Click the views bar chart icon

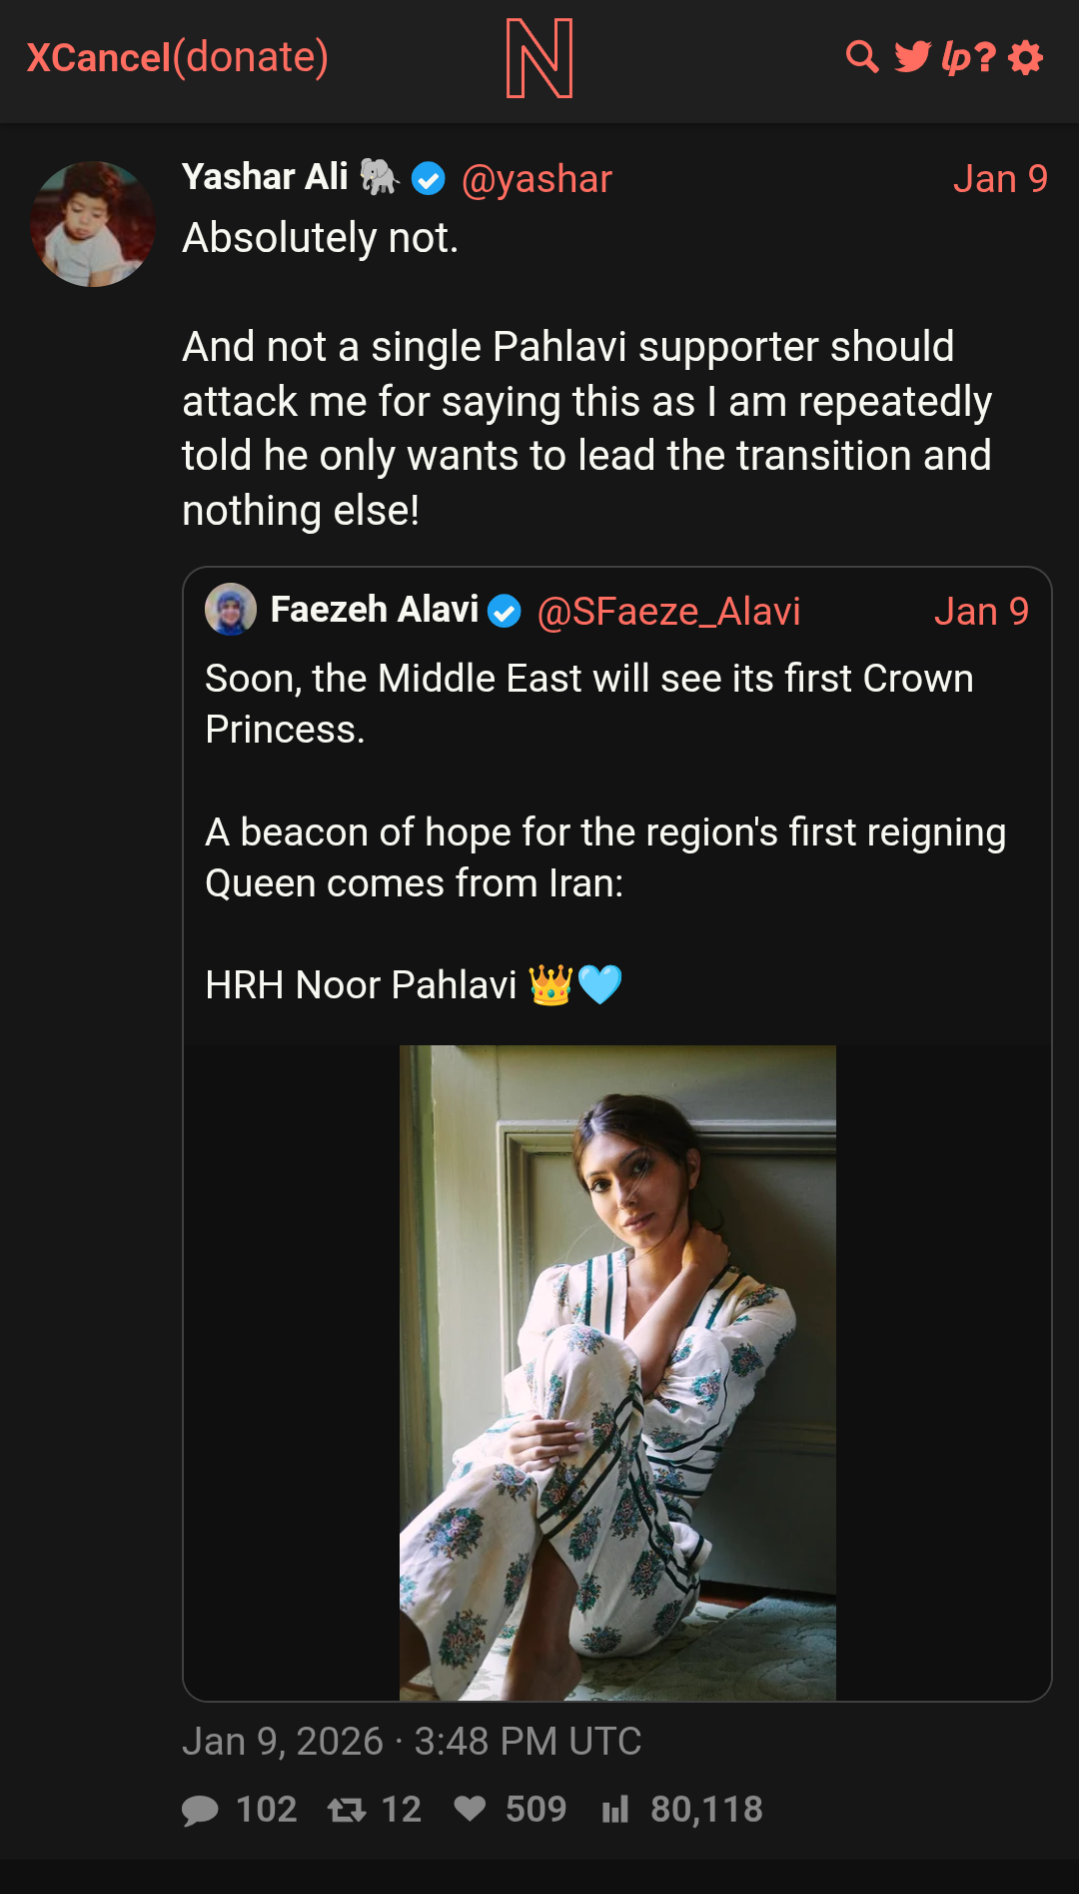click(615, 1809)
